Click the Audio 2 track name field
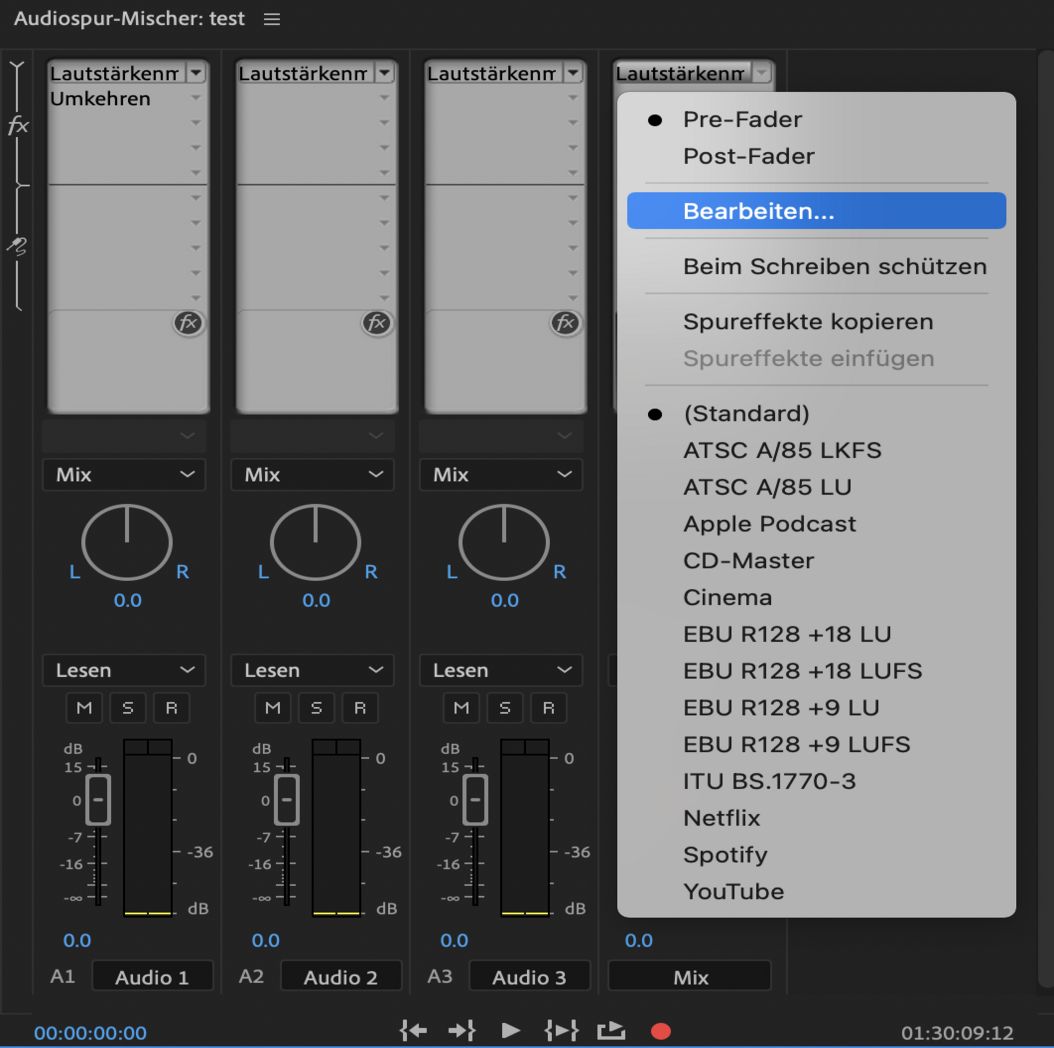This screenshot has height=1048, width=1054. point(341,977)
